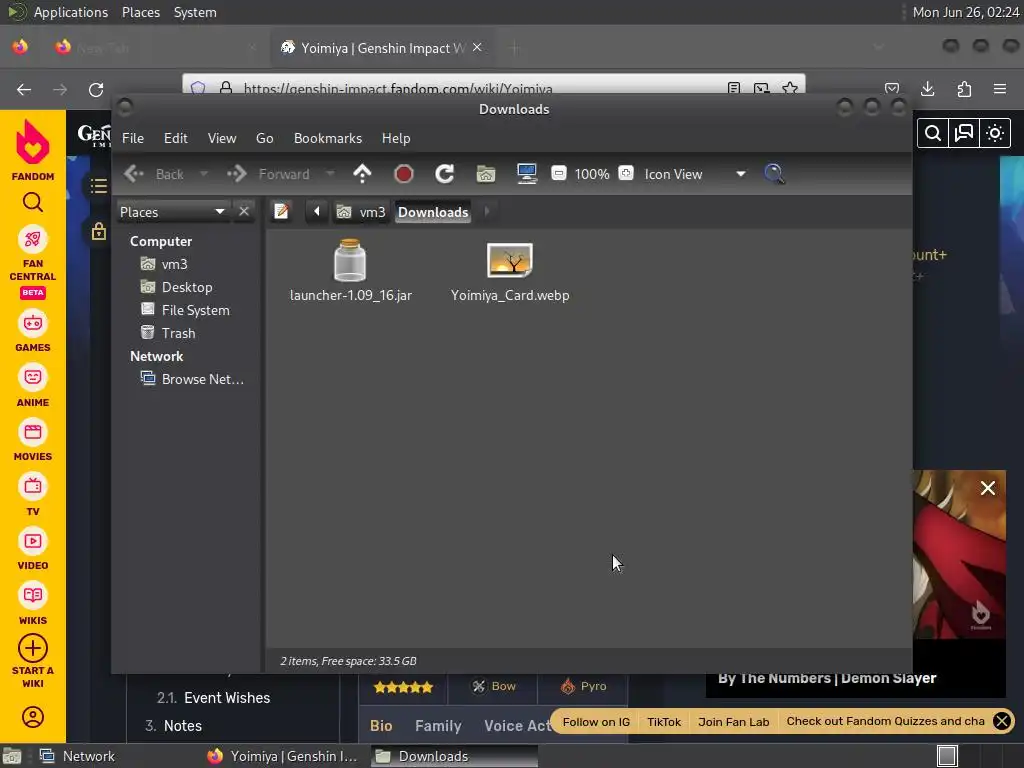This screenshot has height=768, width=1024.
Task: Open Anime icon in Fandom sidebar
Action: coord(33,377)
